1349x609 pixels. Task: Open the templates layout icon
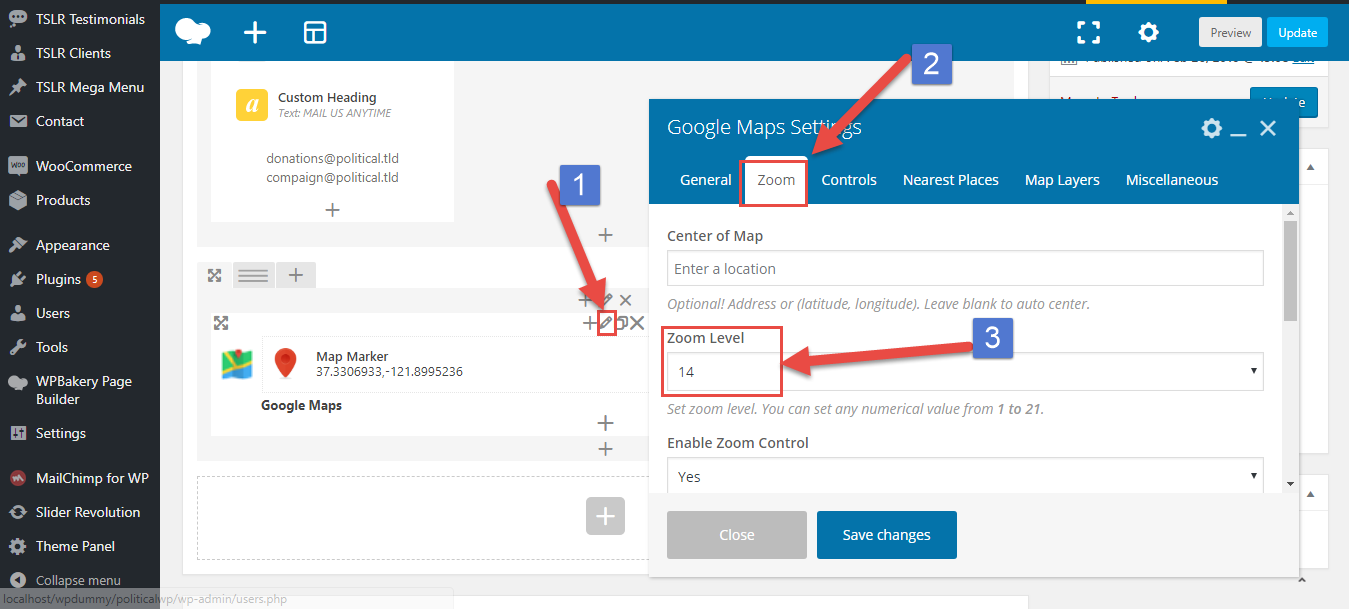click(315, 32)
